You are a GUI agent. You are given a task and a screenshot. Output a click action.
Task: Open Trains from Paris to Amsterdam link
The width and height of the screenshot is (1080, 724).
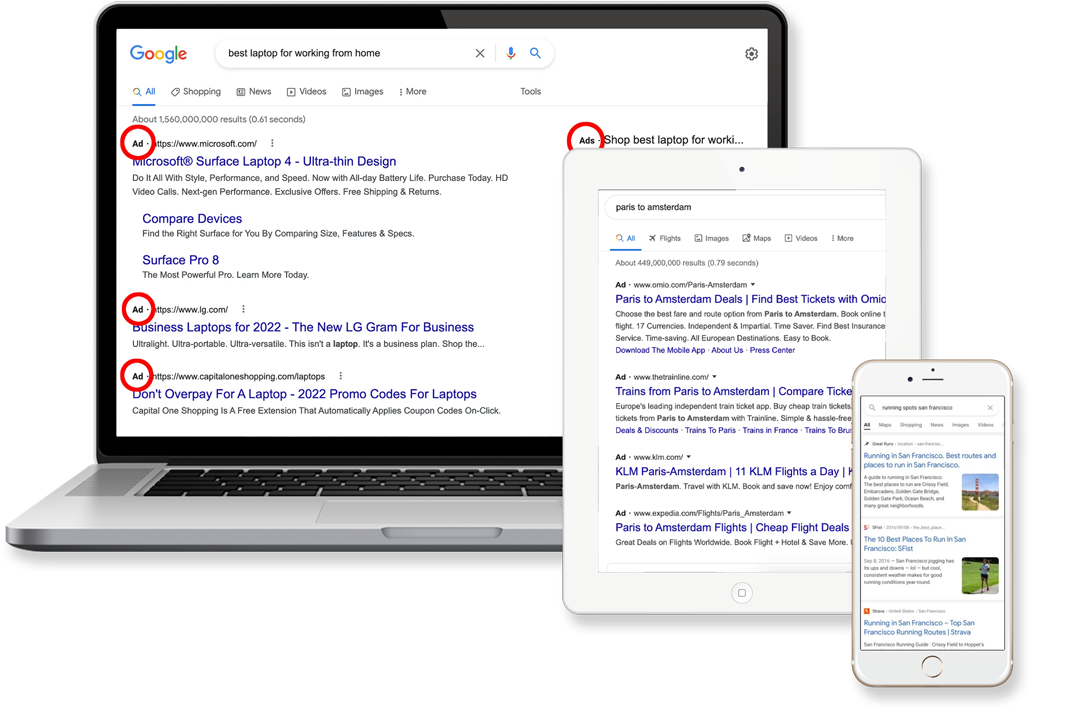734,391
